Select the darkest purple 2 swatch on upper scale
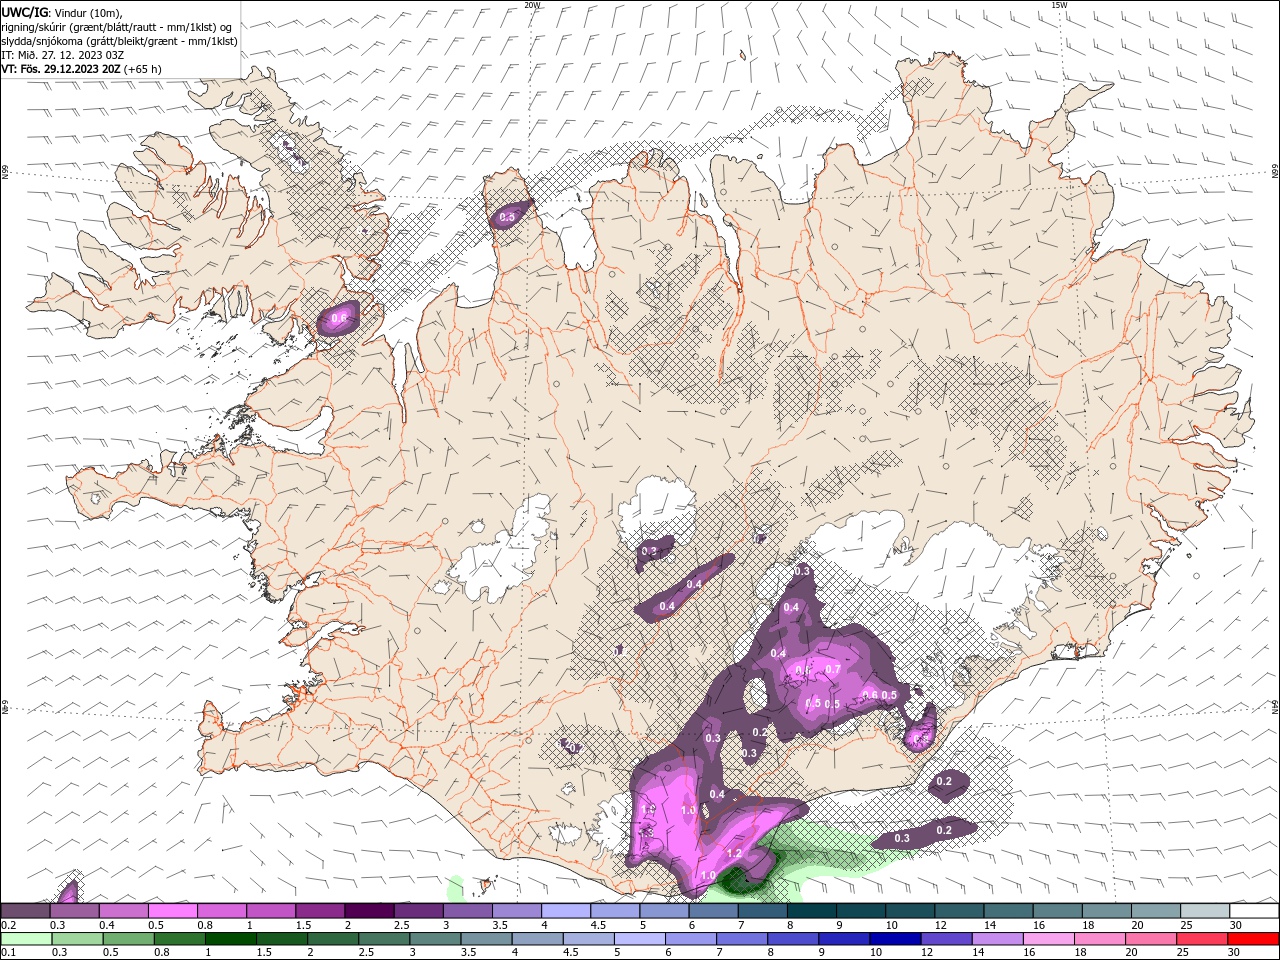 click(369, 911)
